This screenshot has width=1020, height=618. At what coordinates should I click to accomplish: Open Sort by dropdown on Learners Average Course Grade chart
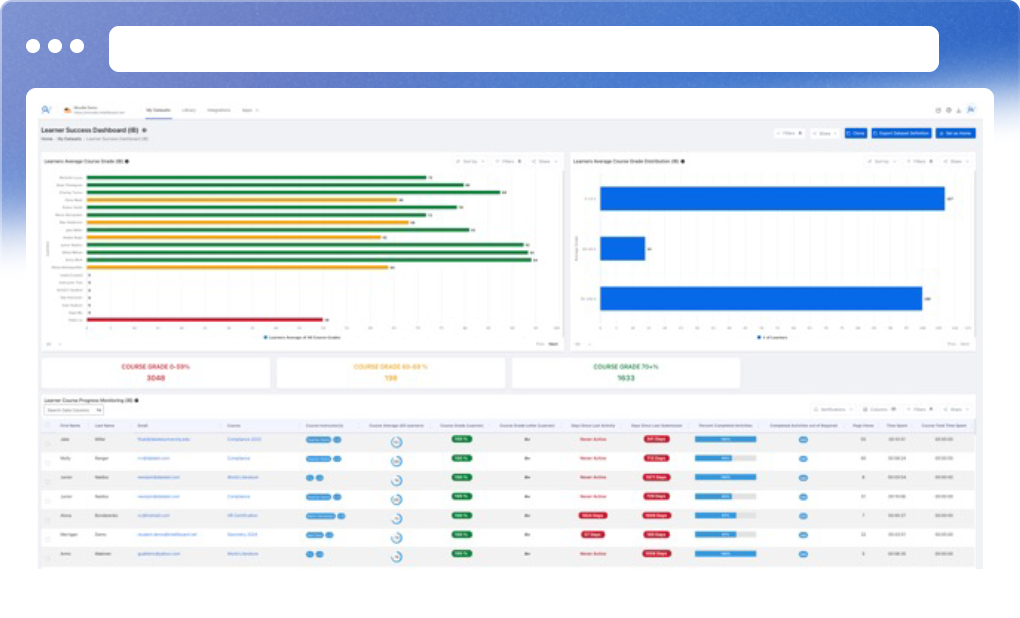coord(470,161)
